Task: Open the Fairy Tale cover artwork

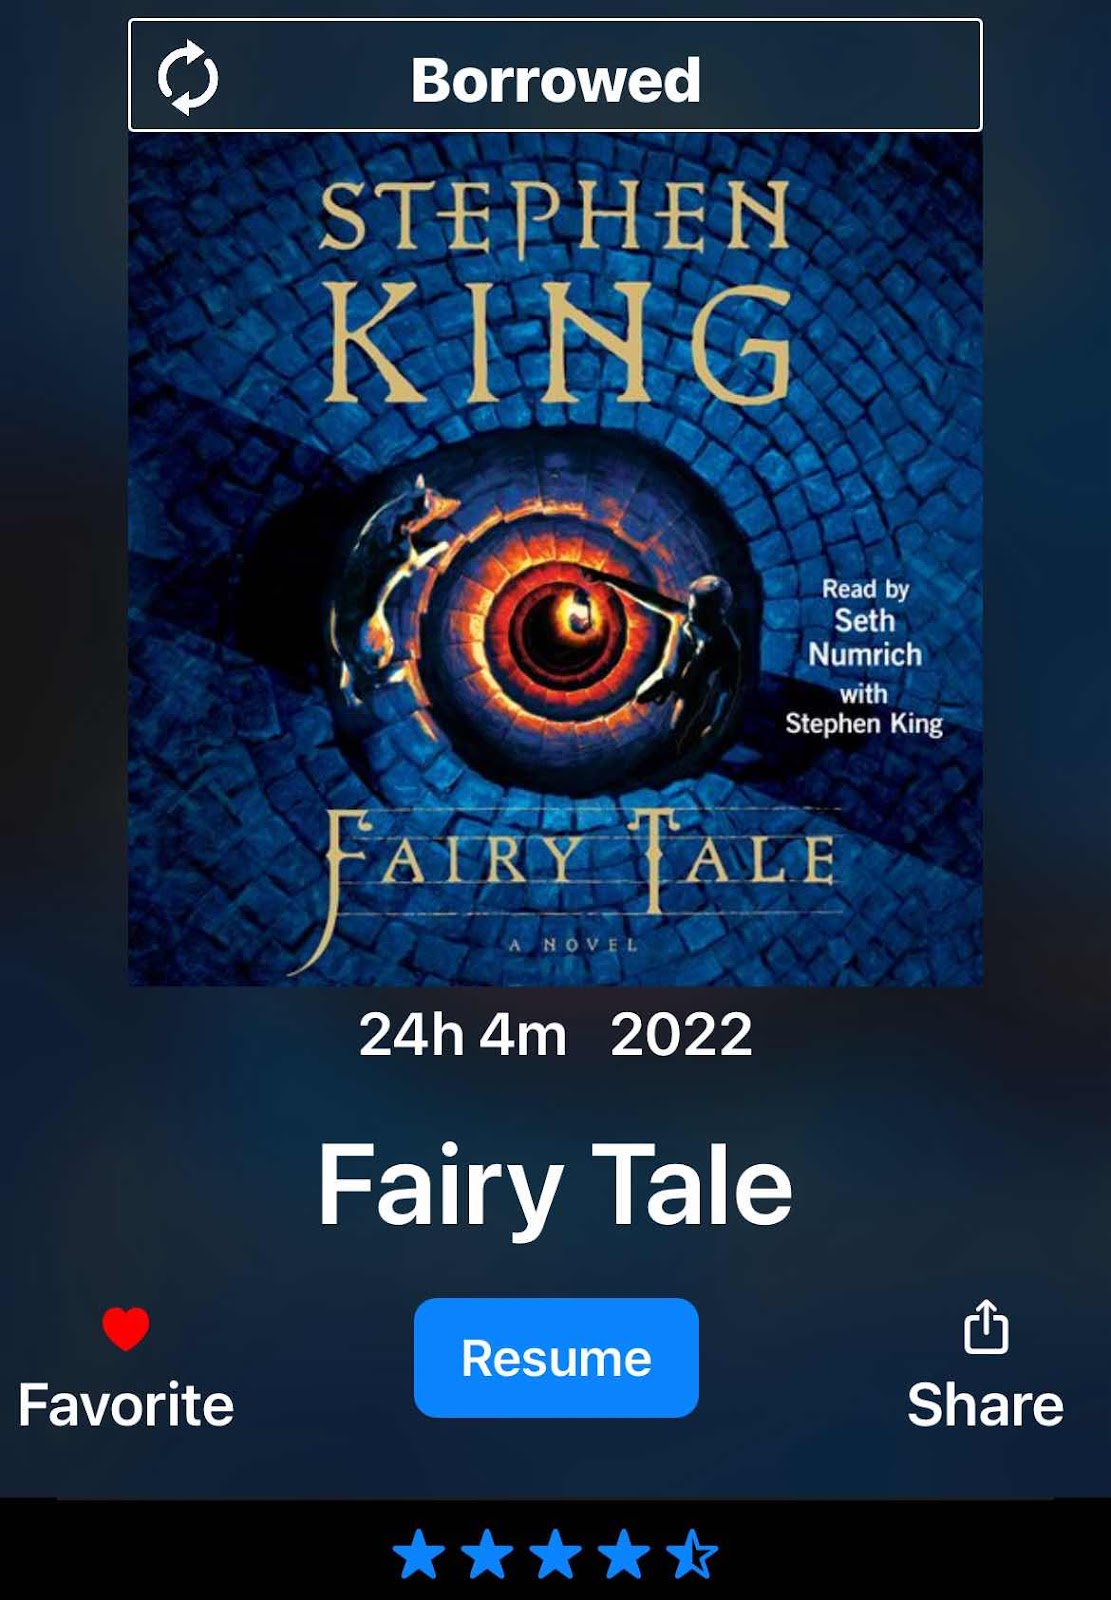Action: click(x=555, y=560)
